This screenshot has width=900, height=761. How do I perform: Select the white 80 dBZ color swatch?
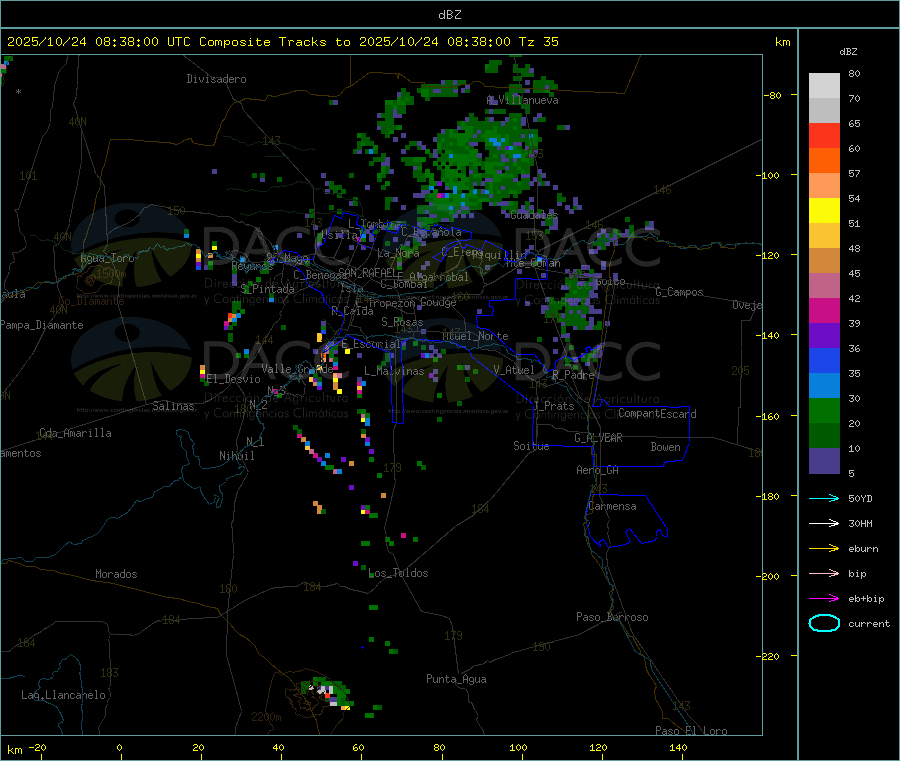(824, 86)
